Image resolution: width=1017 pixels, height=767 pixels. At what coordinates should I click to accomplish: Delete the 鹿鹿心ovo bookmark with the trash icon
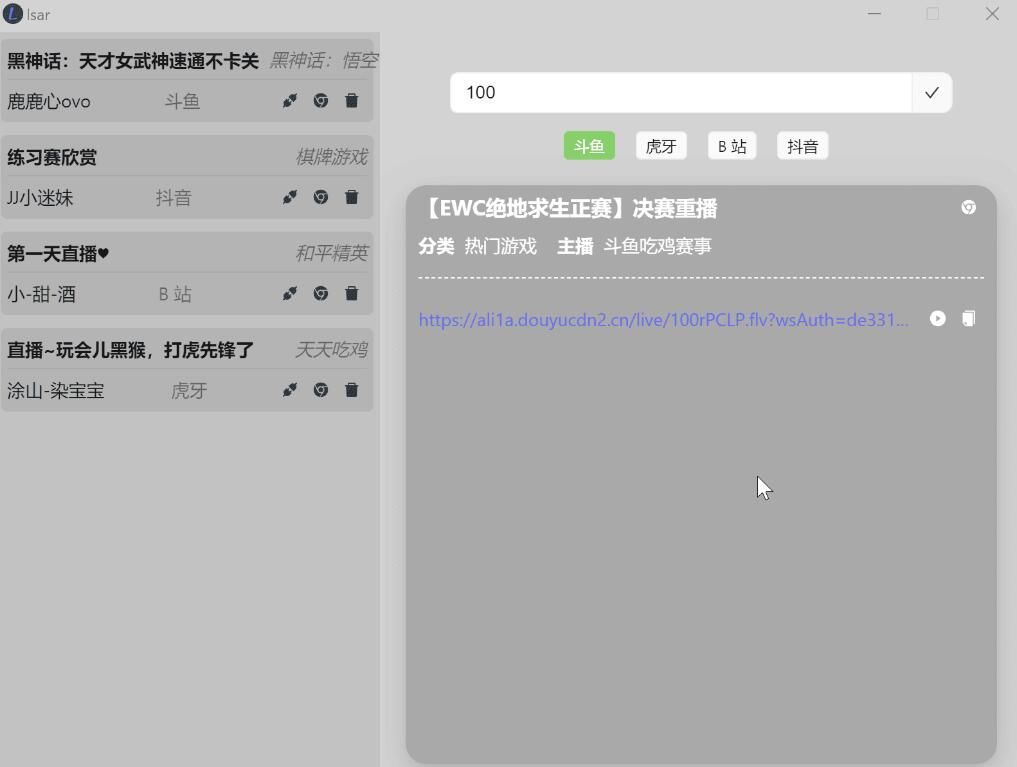click(352, 100)
